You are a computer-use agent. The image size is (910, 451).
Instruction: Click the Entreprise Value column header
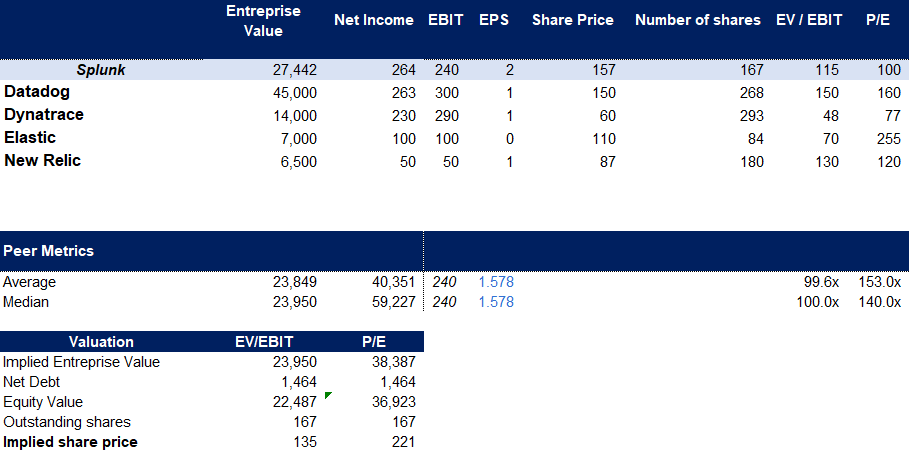pyautogui.click(x=263, y=20)
